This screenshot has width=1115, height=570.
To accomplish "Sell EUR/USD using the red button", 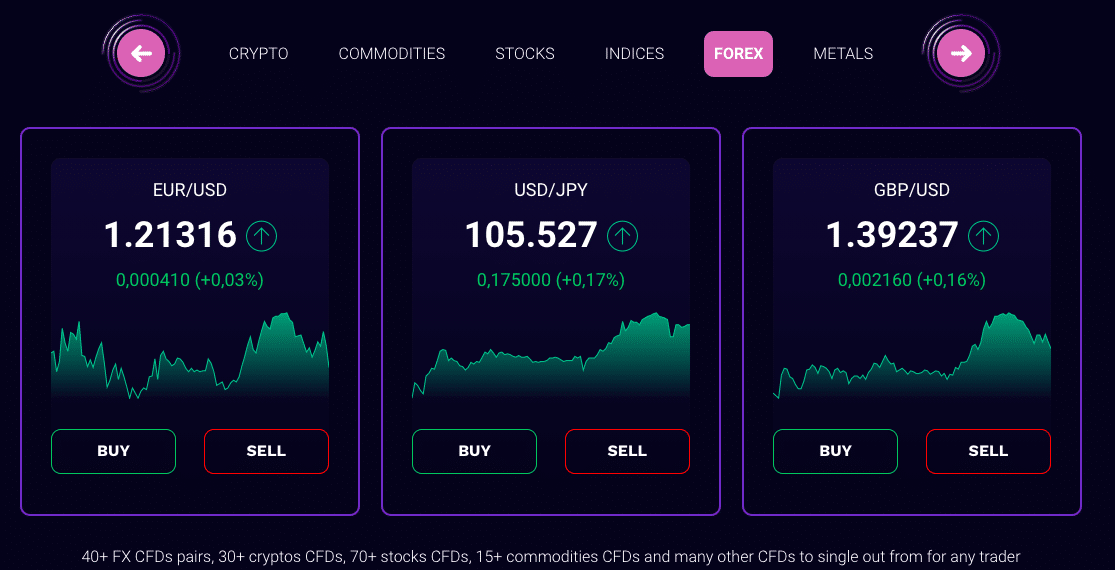I will coord(267,451).
